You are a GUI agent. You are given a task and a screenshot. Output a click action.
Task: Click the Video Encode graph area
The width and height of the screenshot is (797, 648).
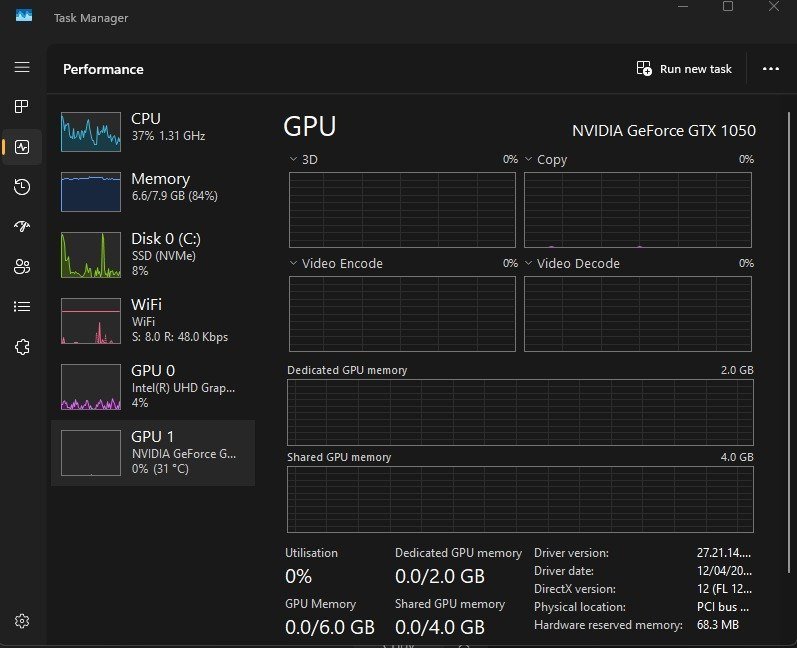[402, 314]
